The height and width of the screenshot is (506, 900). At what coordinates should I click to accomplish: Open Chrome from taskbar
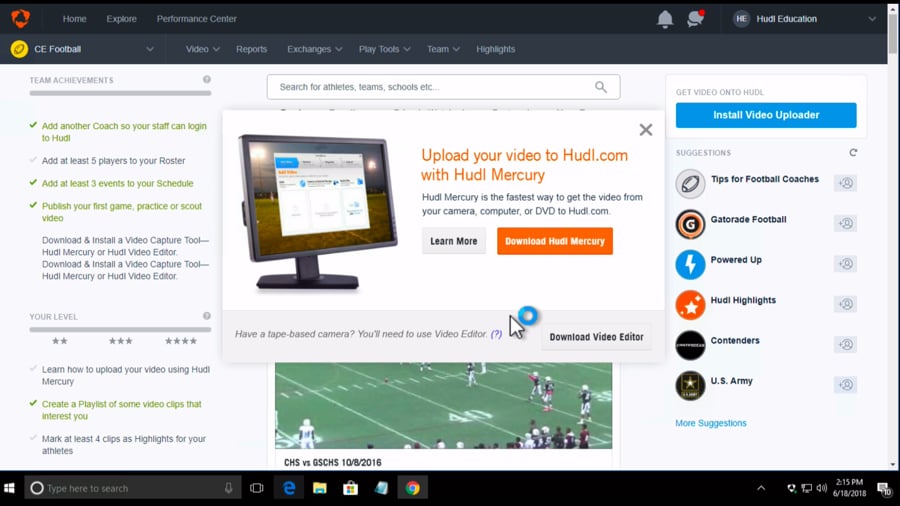pos(412,488)
